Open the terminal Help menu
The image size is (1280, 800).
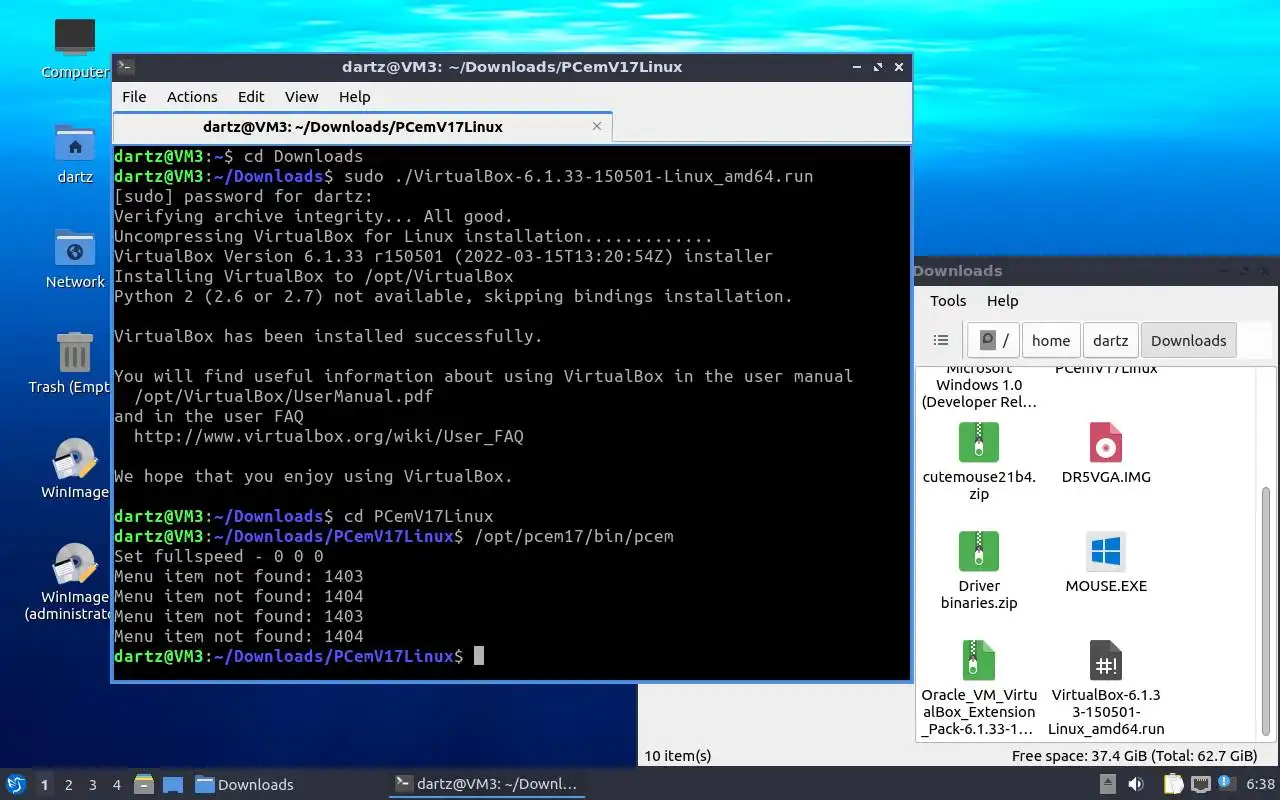coord(354,97)
